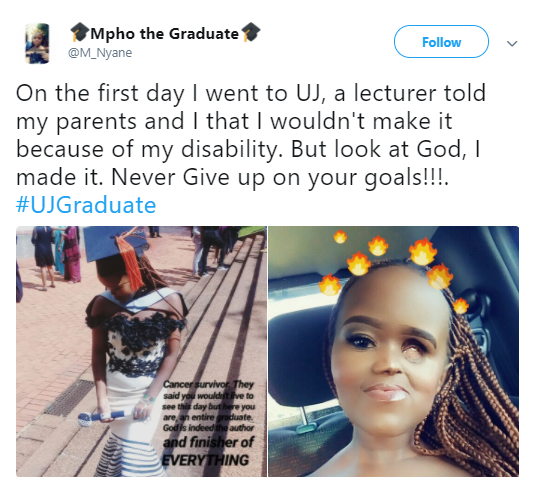
Task: Click the largest fire emoji in the selfie
Action: [423, 252]
